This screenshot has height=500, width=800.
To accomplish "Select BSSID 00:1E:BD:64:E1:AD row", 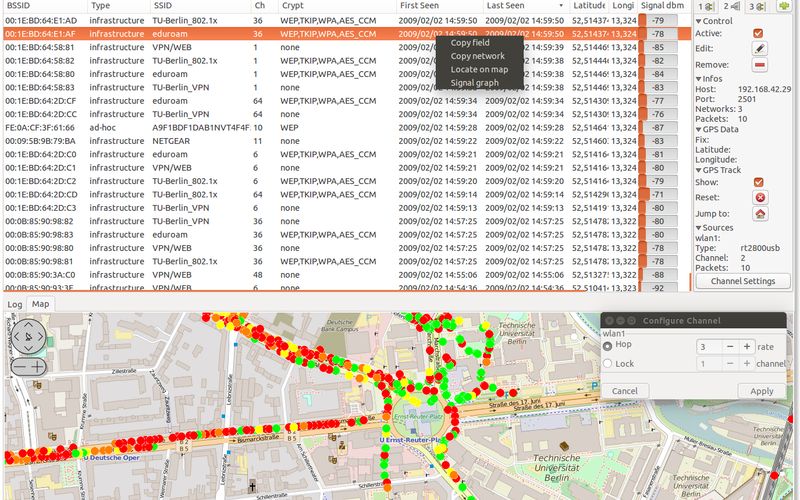I will point(346,20).
